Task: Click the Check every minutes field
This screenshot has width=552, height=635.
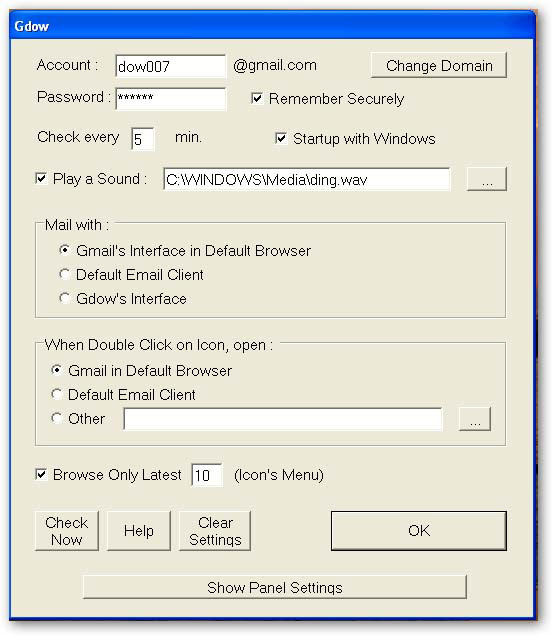Action: click(x=143, y=139)
